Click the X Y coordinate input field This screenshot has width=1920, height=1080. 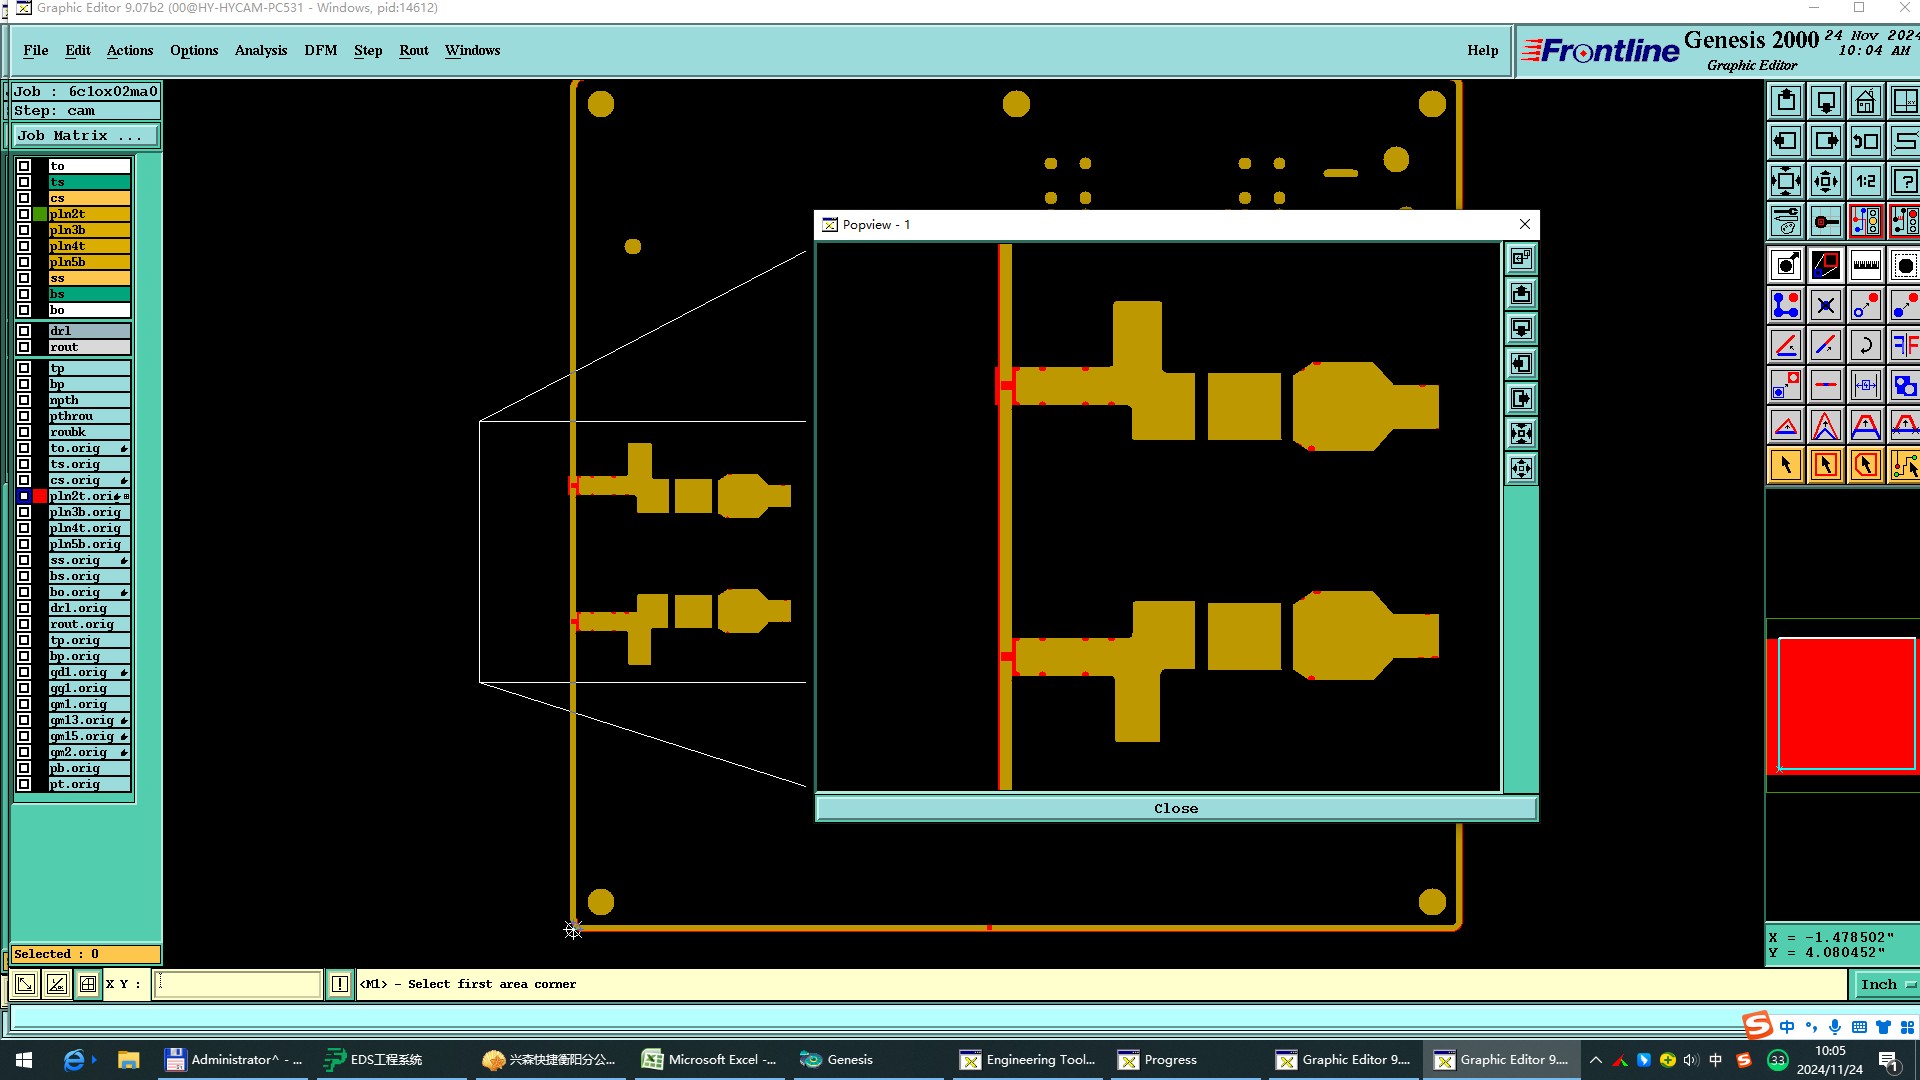[x=238, y=985]
